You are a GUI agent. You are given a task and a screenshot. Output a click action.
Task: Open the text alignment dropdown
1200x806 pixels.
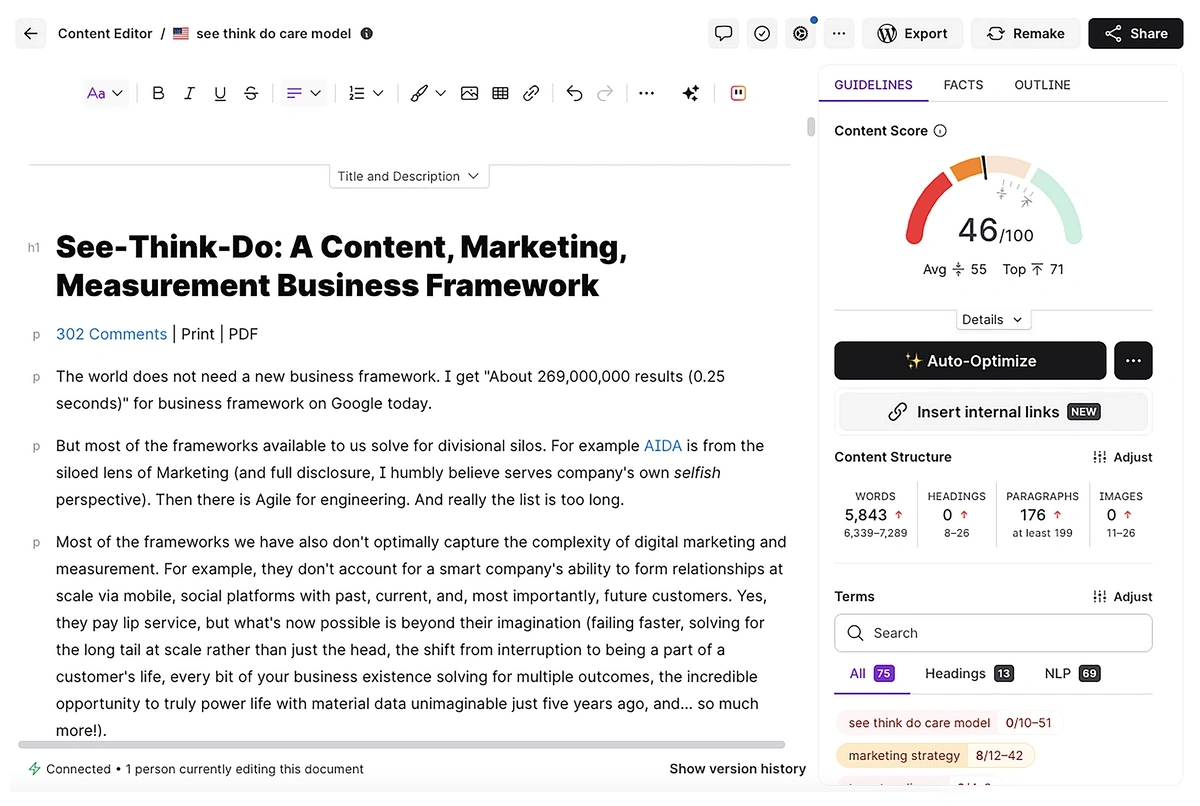pos(304,93)
